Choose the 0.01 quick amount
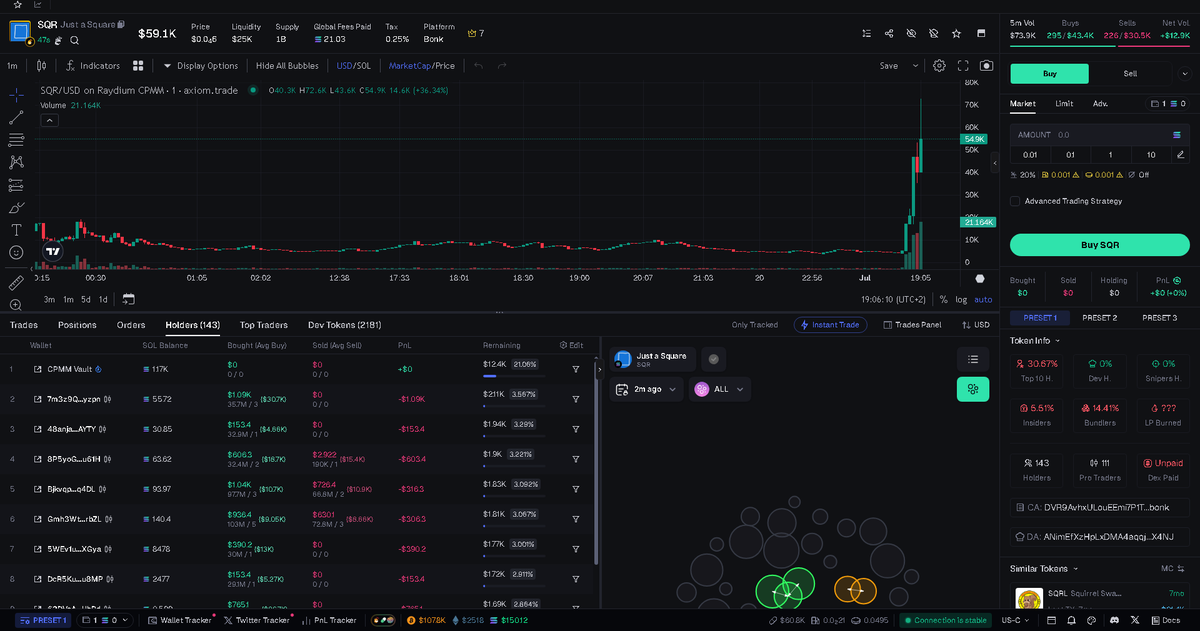The height and width of the screenshot is (631, 1200). point(1030,155)
